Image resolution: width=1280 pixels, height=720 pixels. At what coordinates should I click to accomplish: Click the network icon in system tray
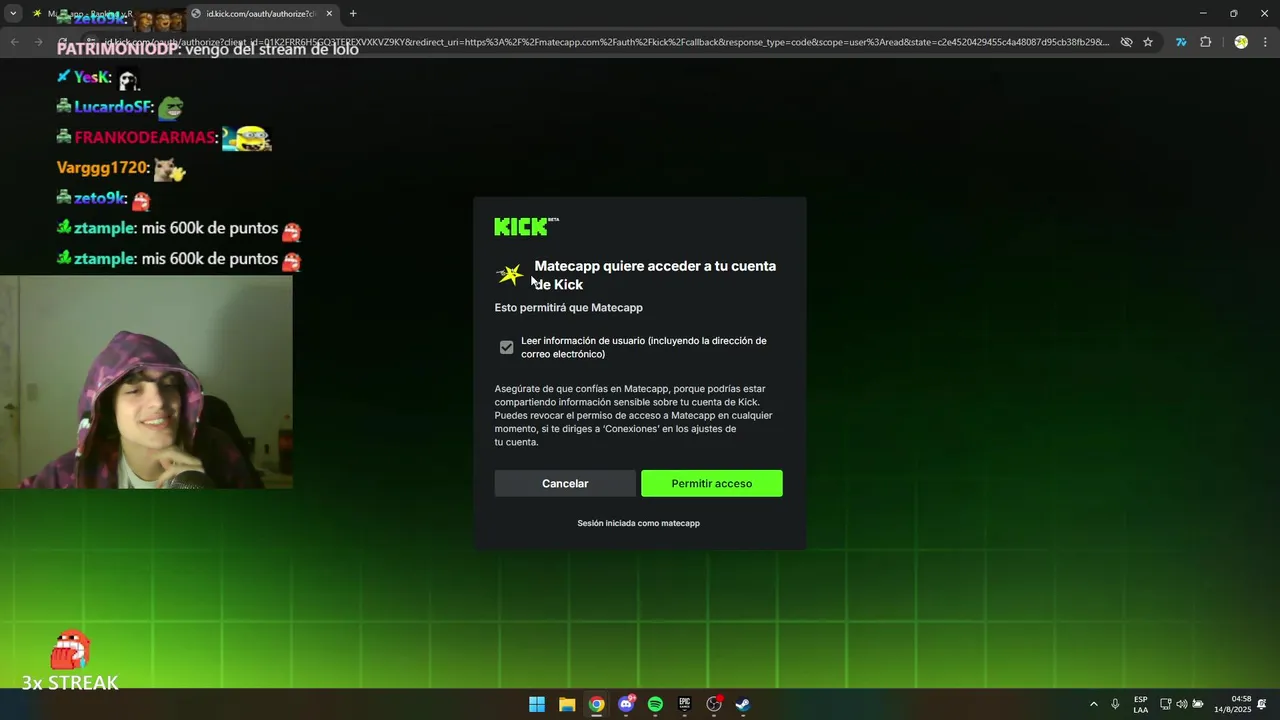tap(1166, 704)
